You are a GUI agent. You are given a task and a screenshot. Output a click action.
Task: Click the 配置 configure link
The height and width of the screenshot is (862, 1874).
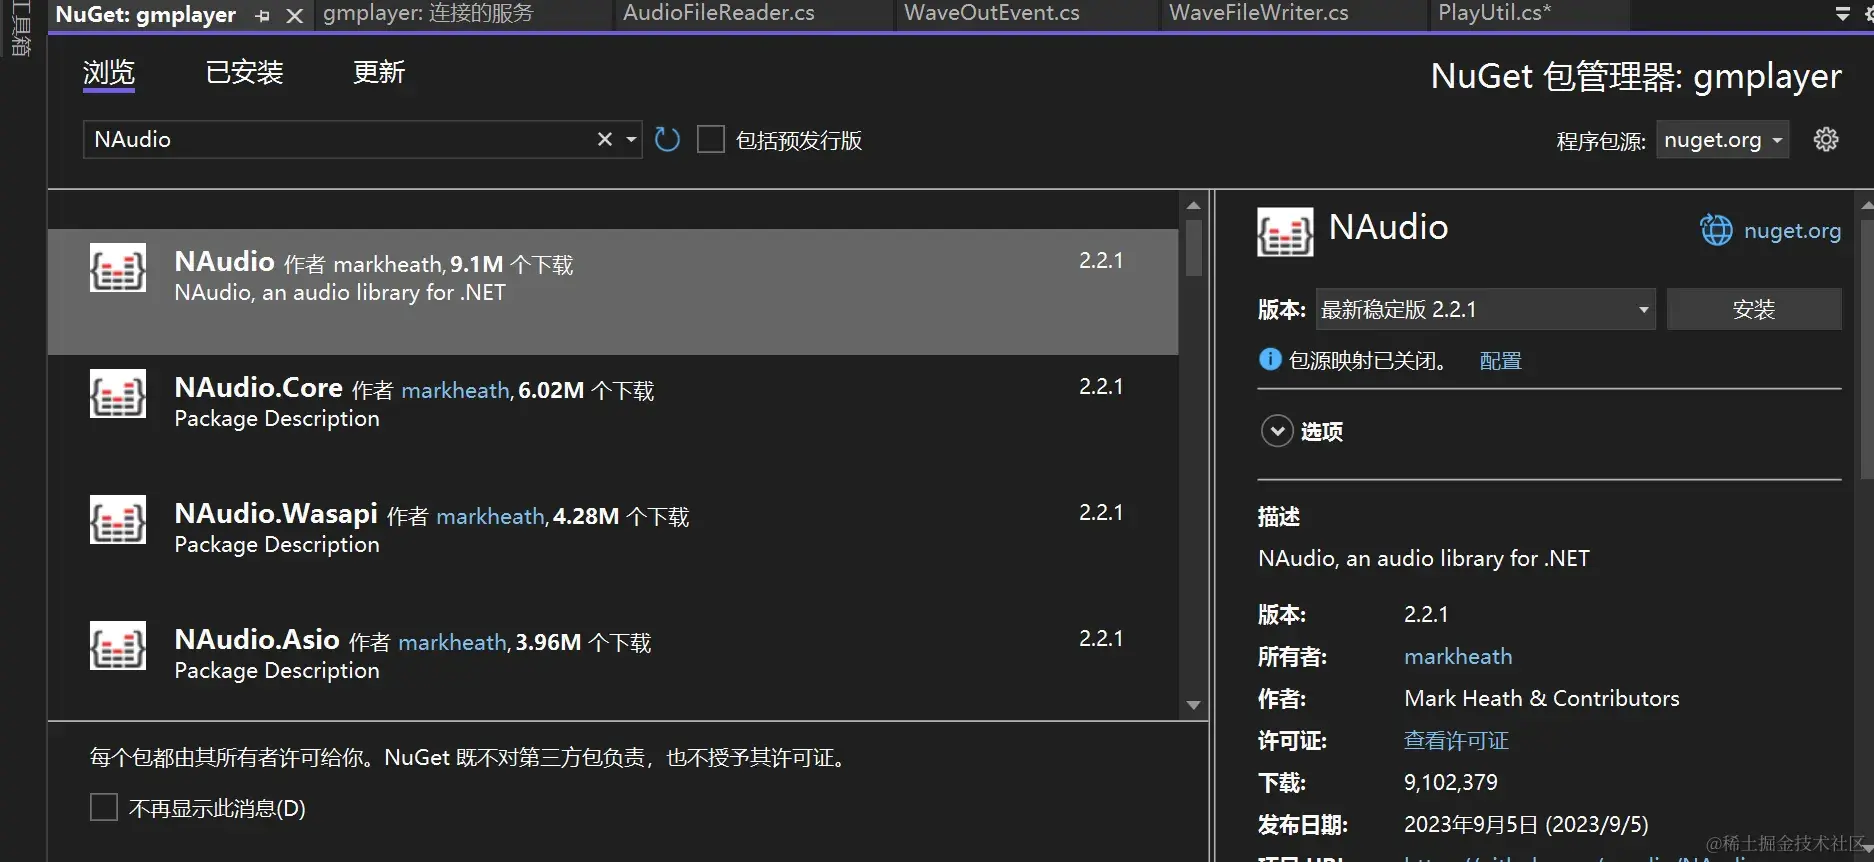click(x=1500, y=361)
